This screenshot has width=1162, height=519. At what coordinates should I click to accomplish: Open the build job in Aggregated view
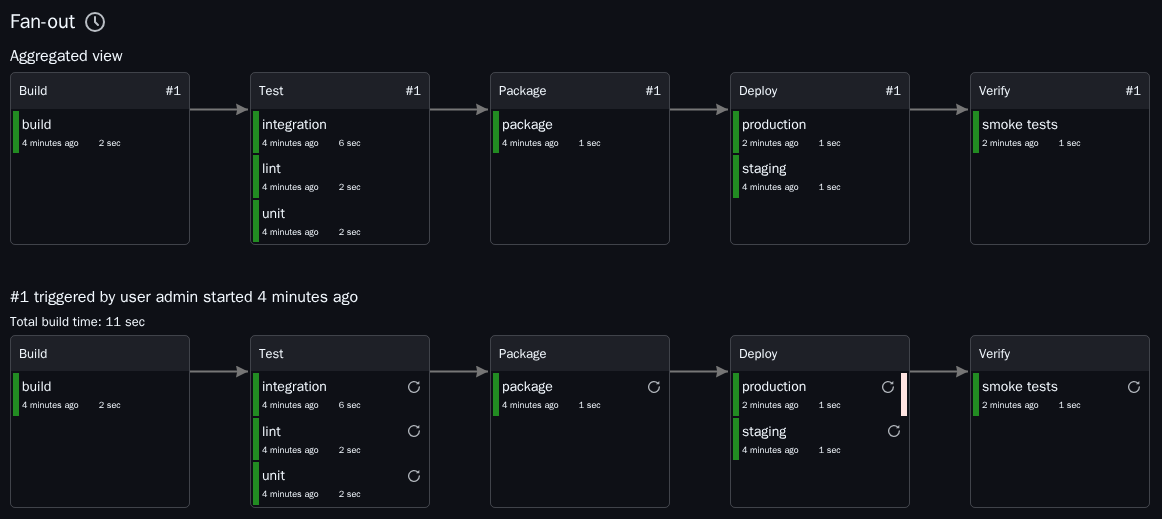click(x=36, y=125)
